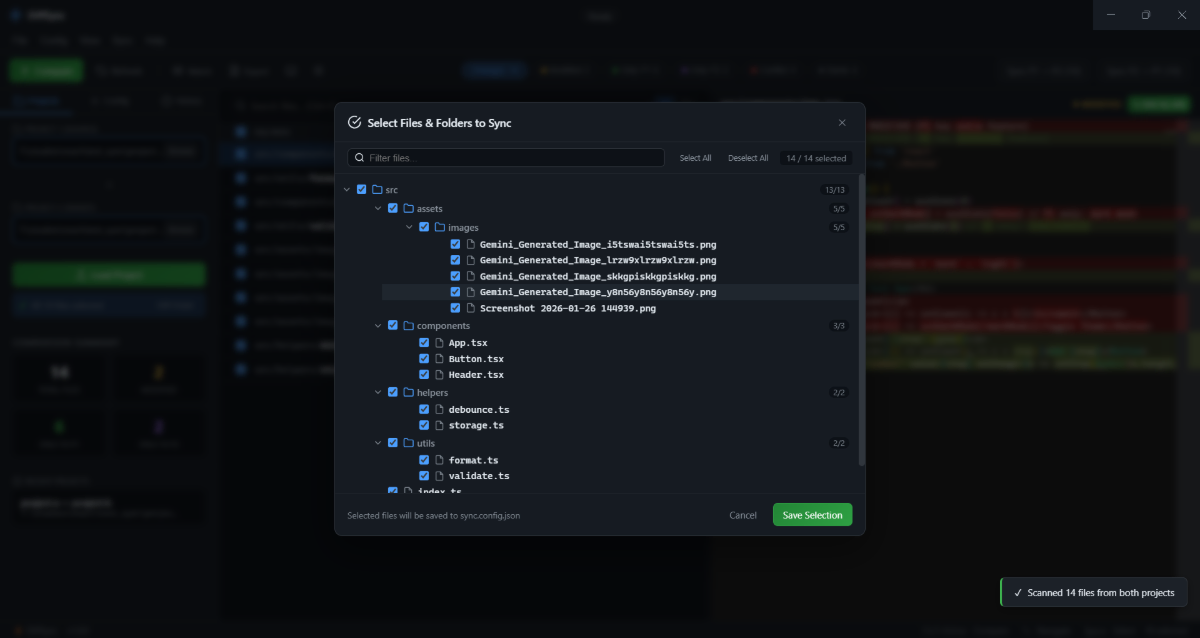Uncheck the helpers folder checkbox

(x=393, y=392)
